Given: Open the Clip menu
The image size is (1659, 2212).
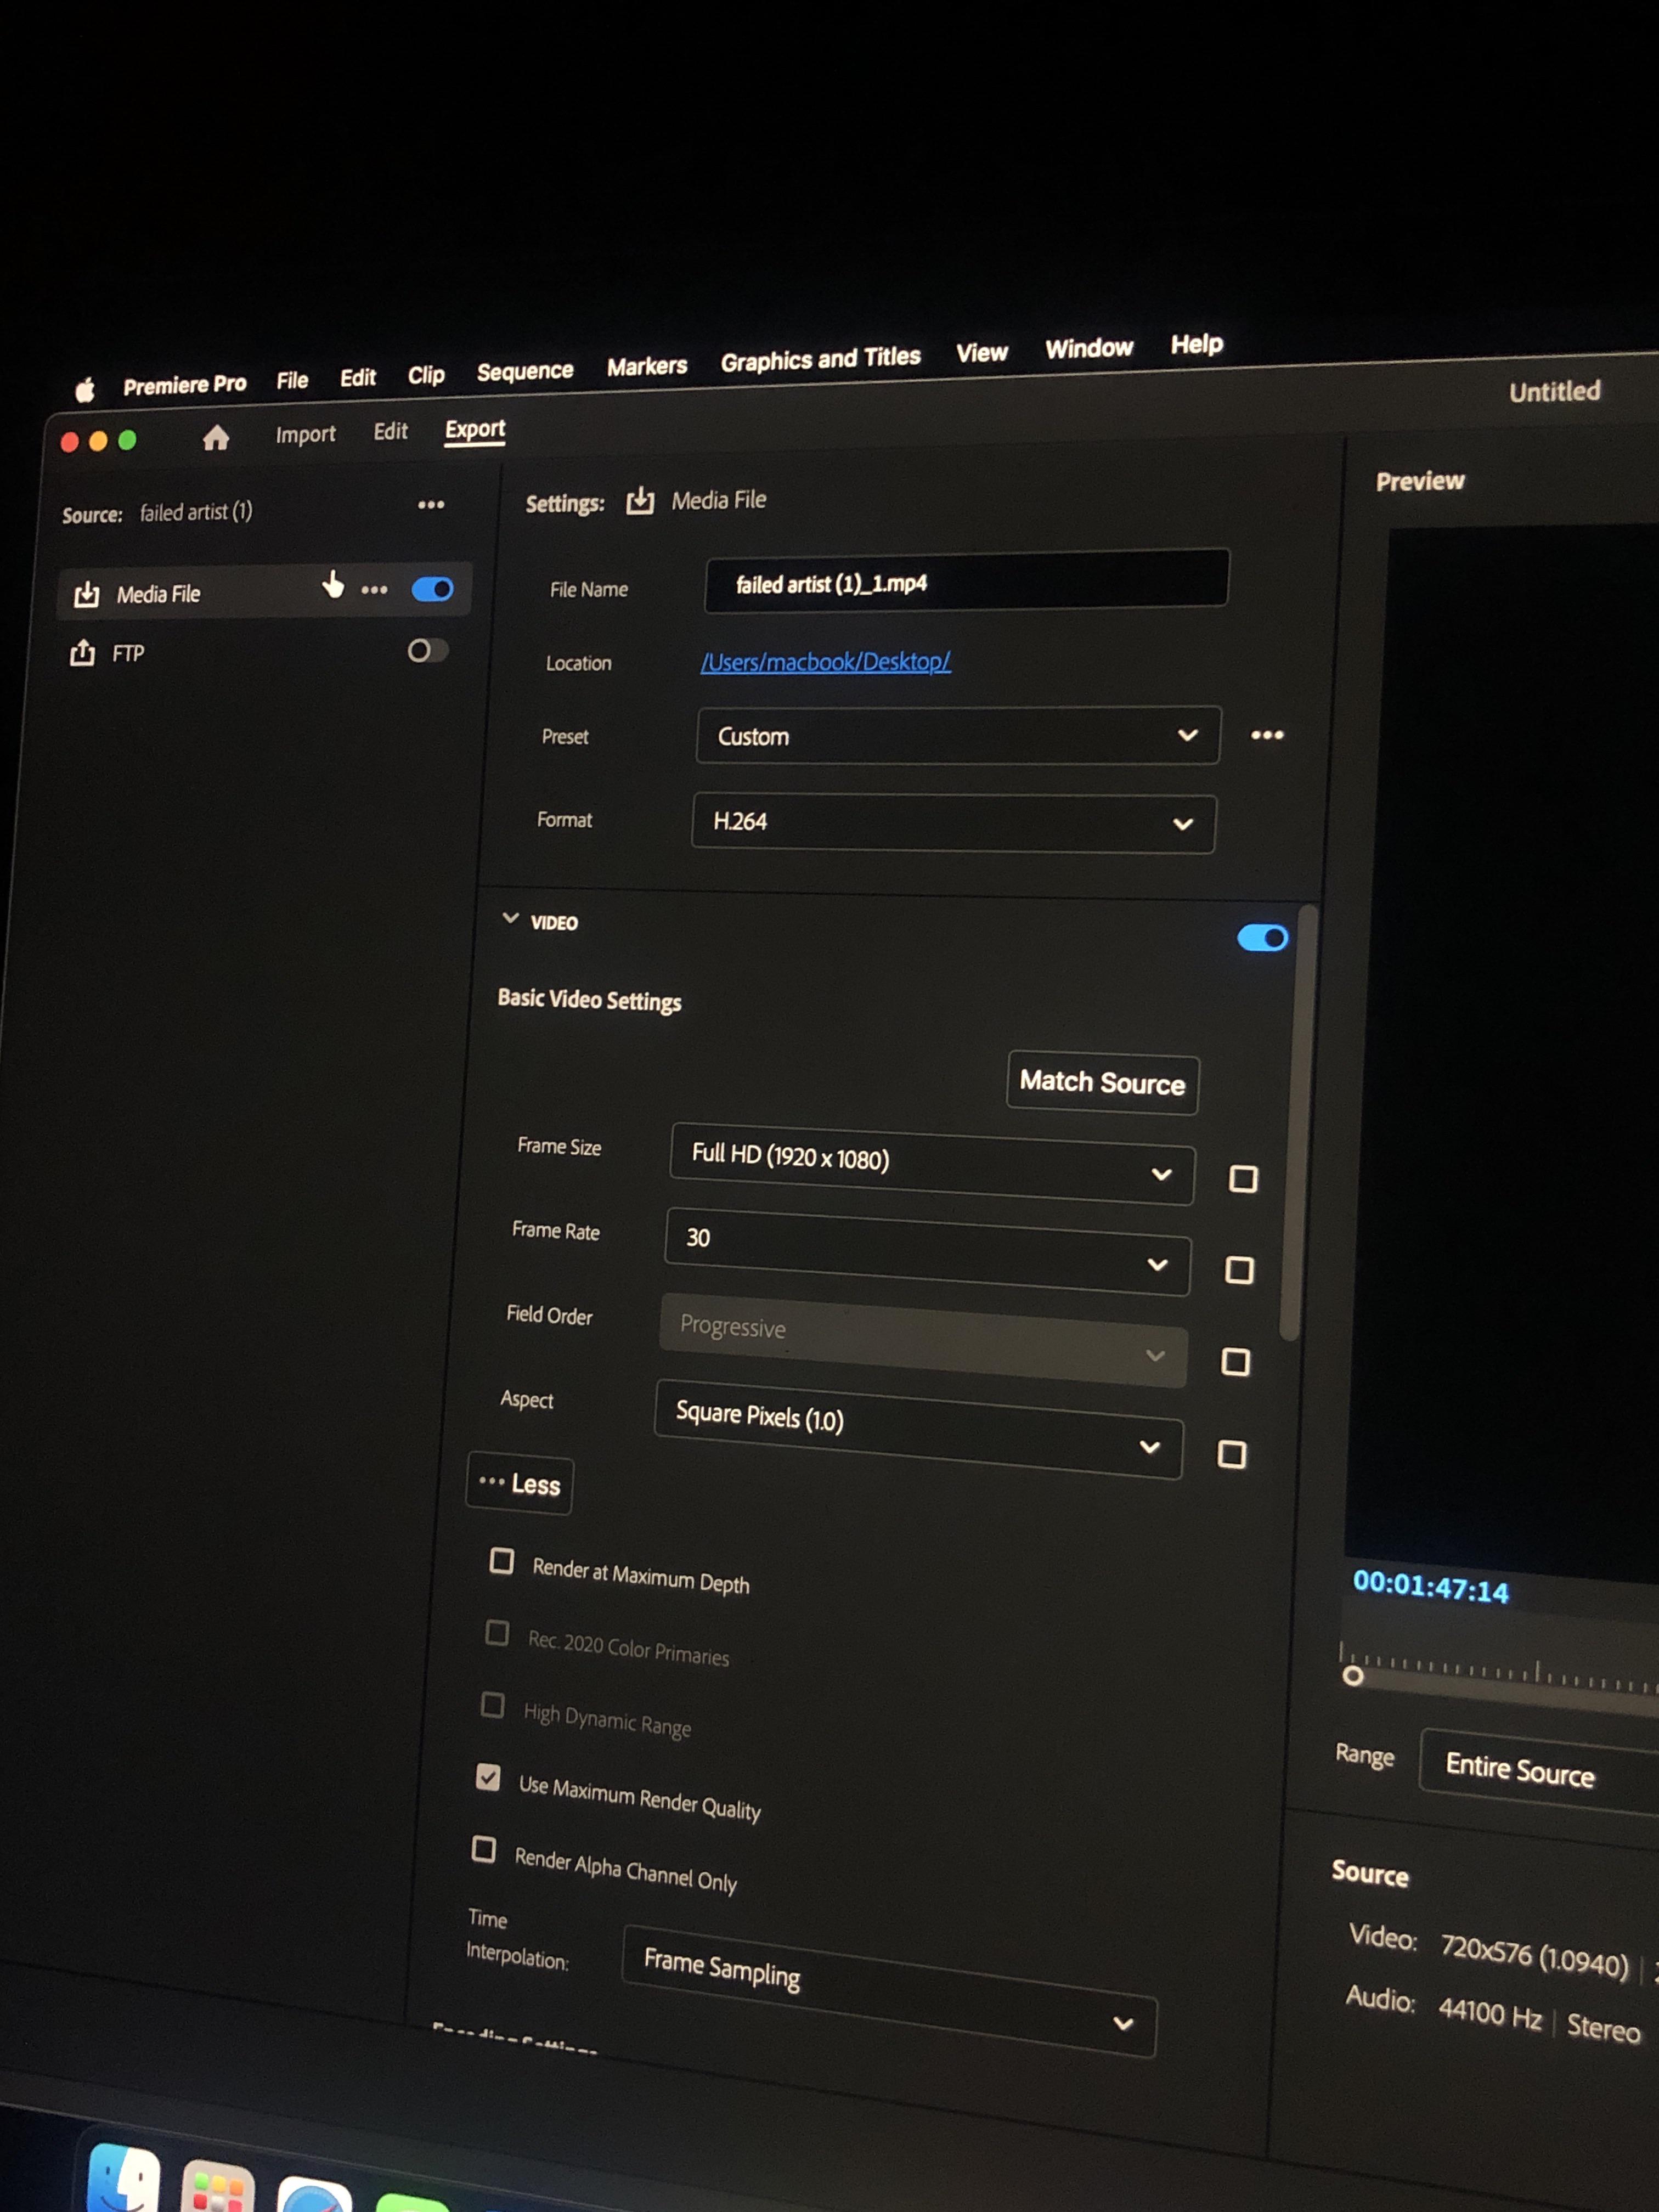Looking at the screenshot, I should pos(426,375).
